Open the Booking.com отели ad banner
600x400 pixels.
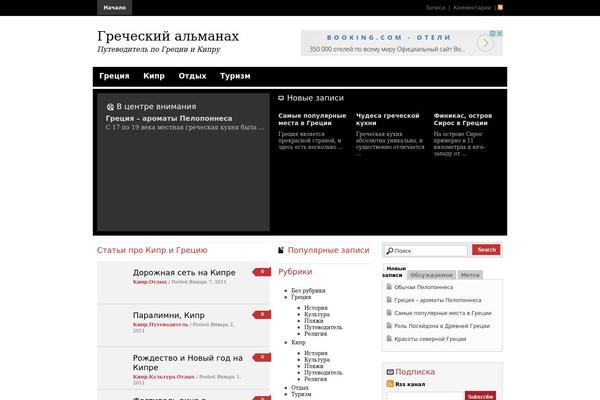click(402, 43)
